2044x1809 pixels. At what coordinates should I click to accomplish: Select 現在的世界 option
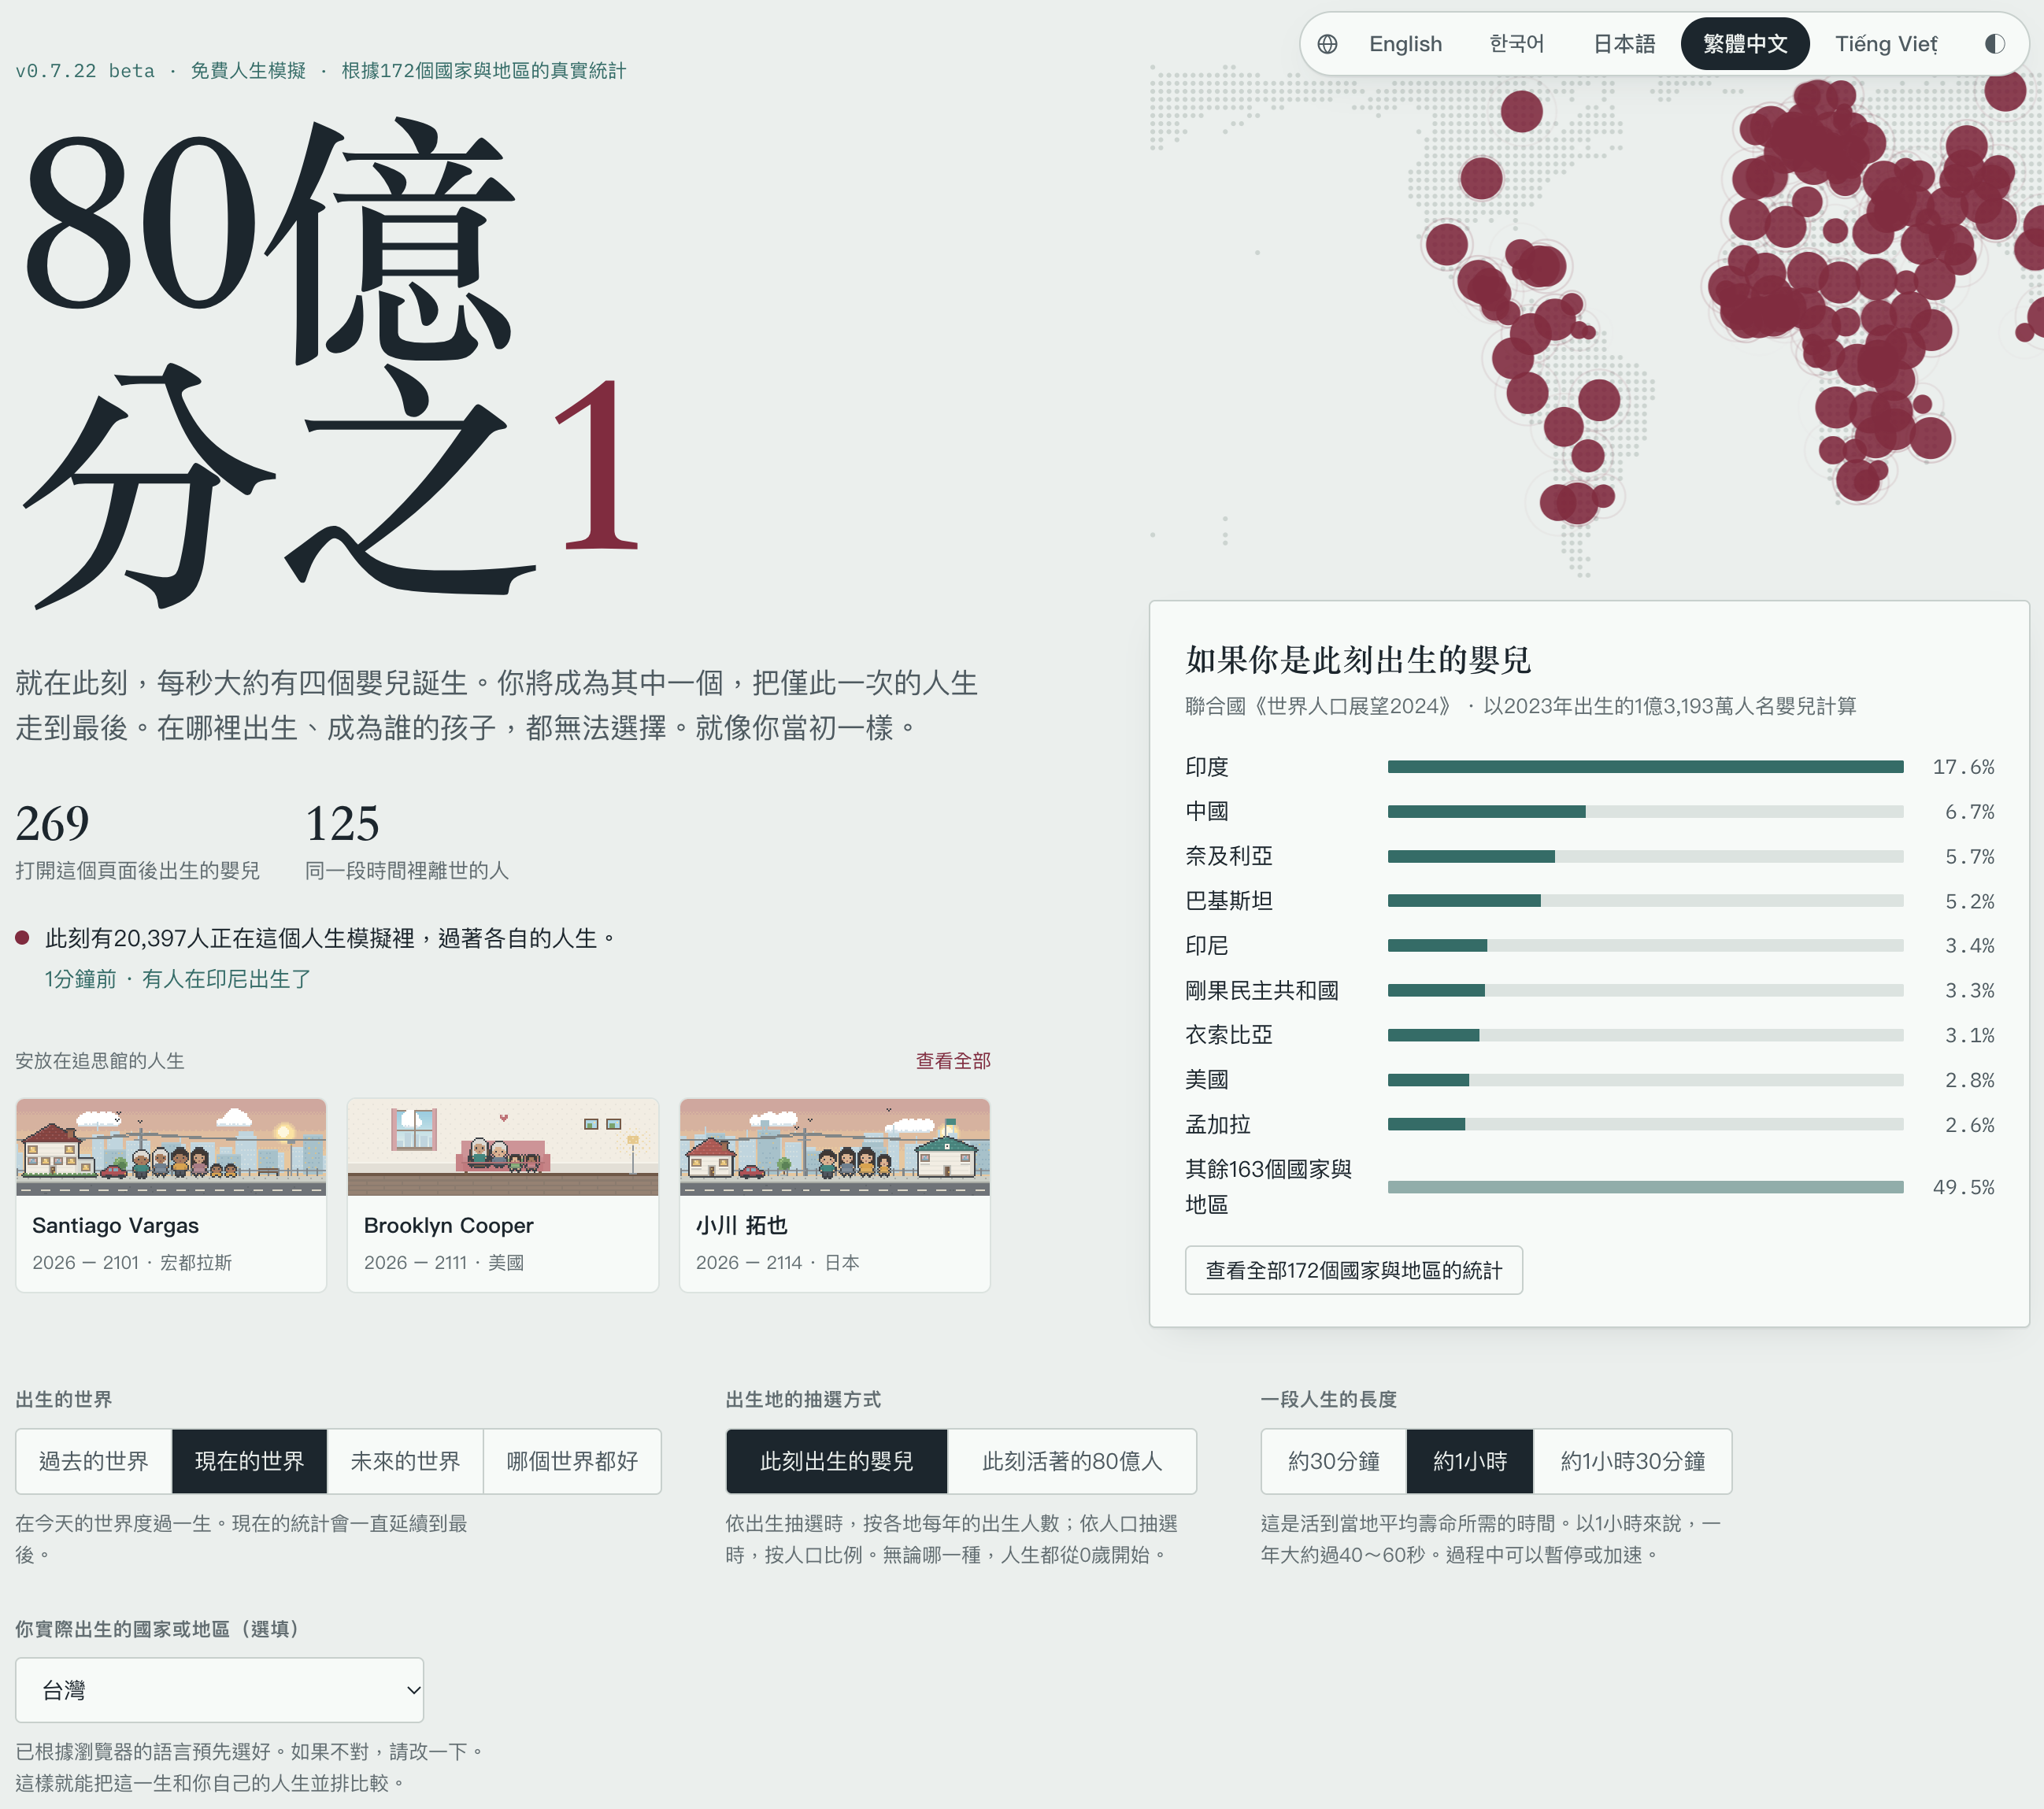point(249,1461)
